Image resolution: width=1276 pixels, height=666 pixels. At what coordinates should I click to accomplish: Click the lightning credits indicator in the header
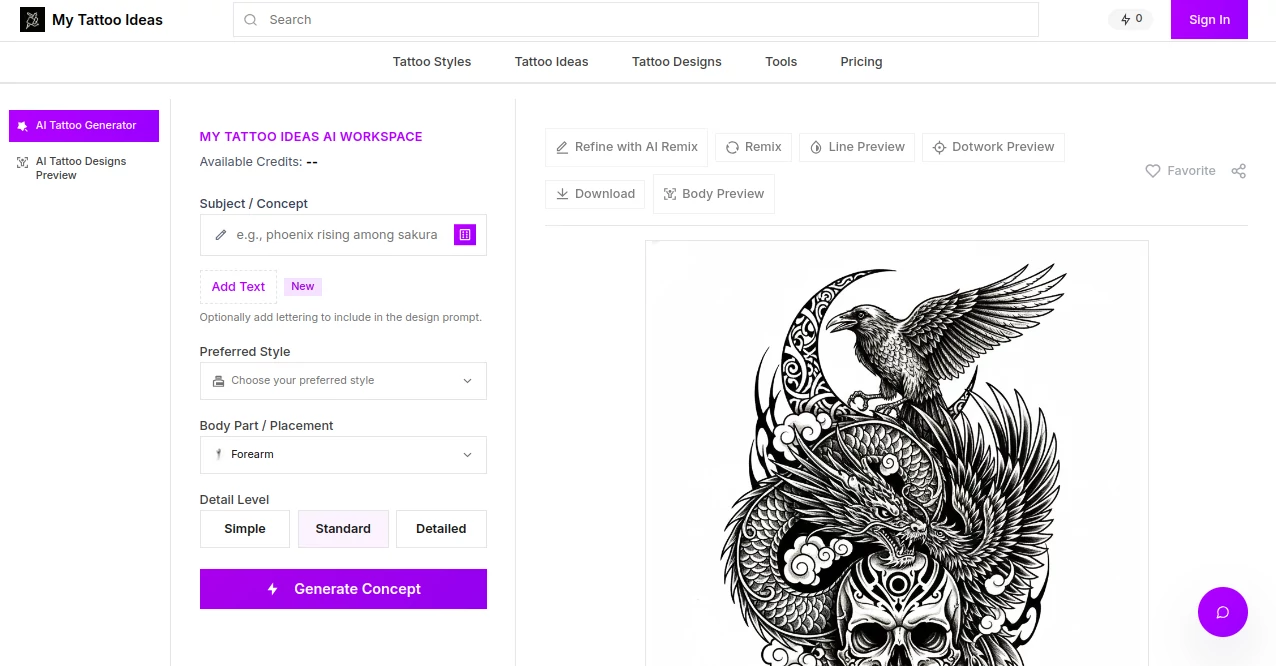pos(1129,18)
